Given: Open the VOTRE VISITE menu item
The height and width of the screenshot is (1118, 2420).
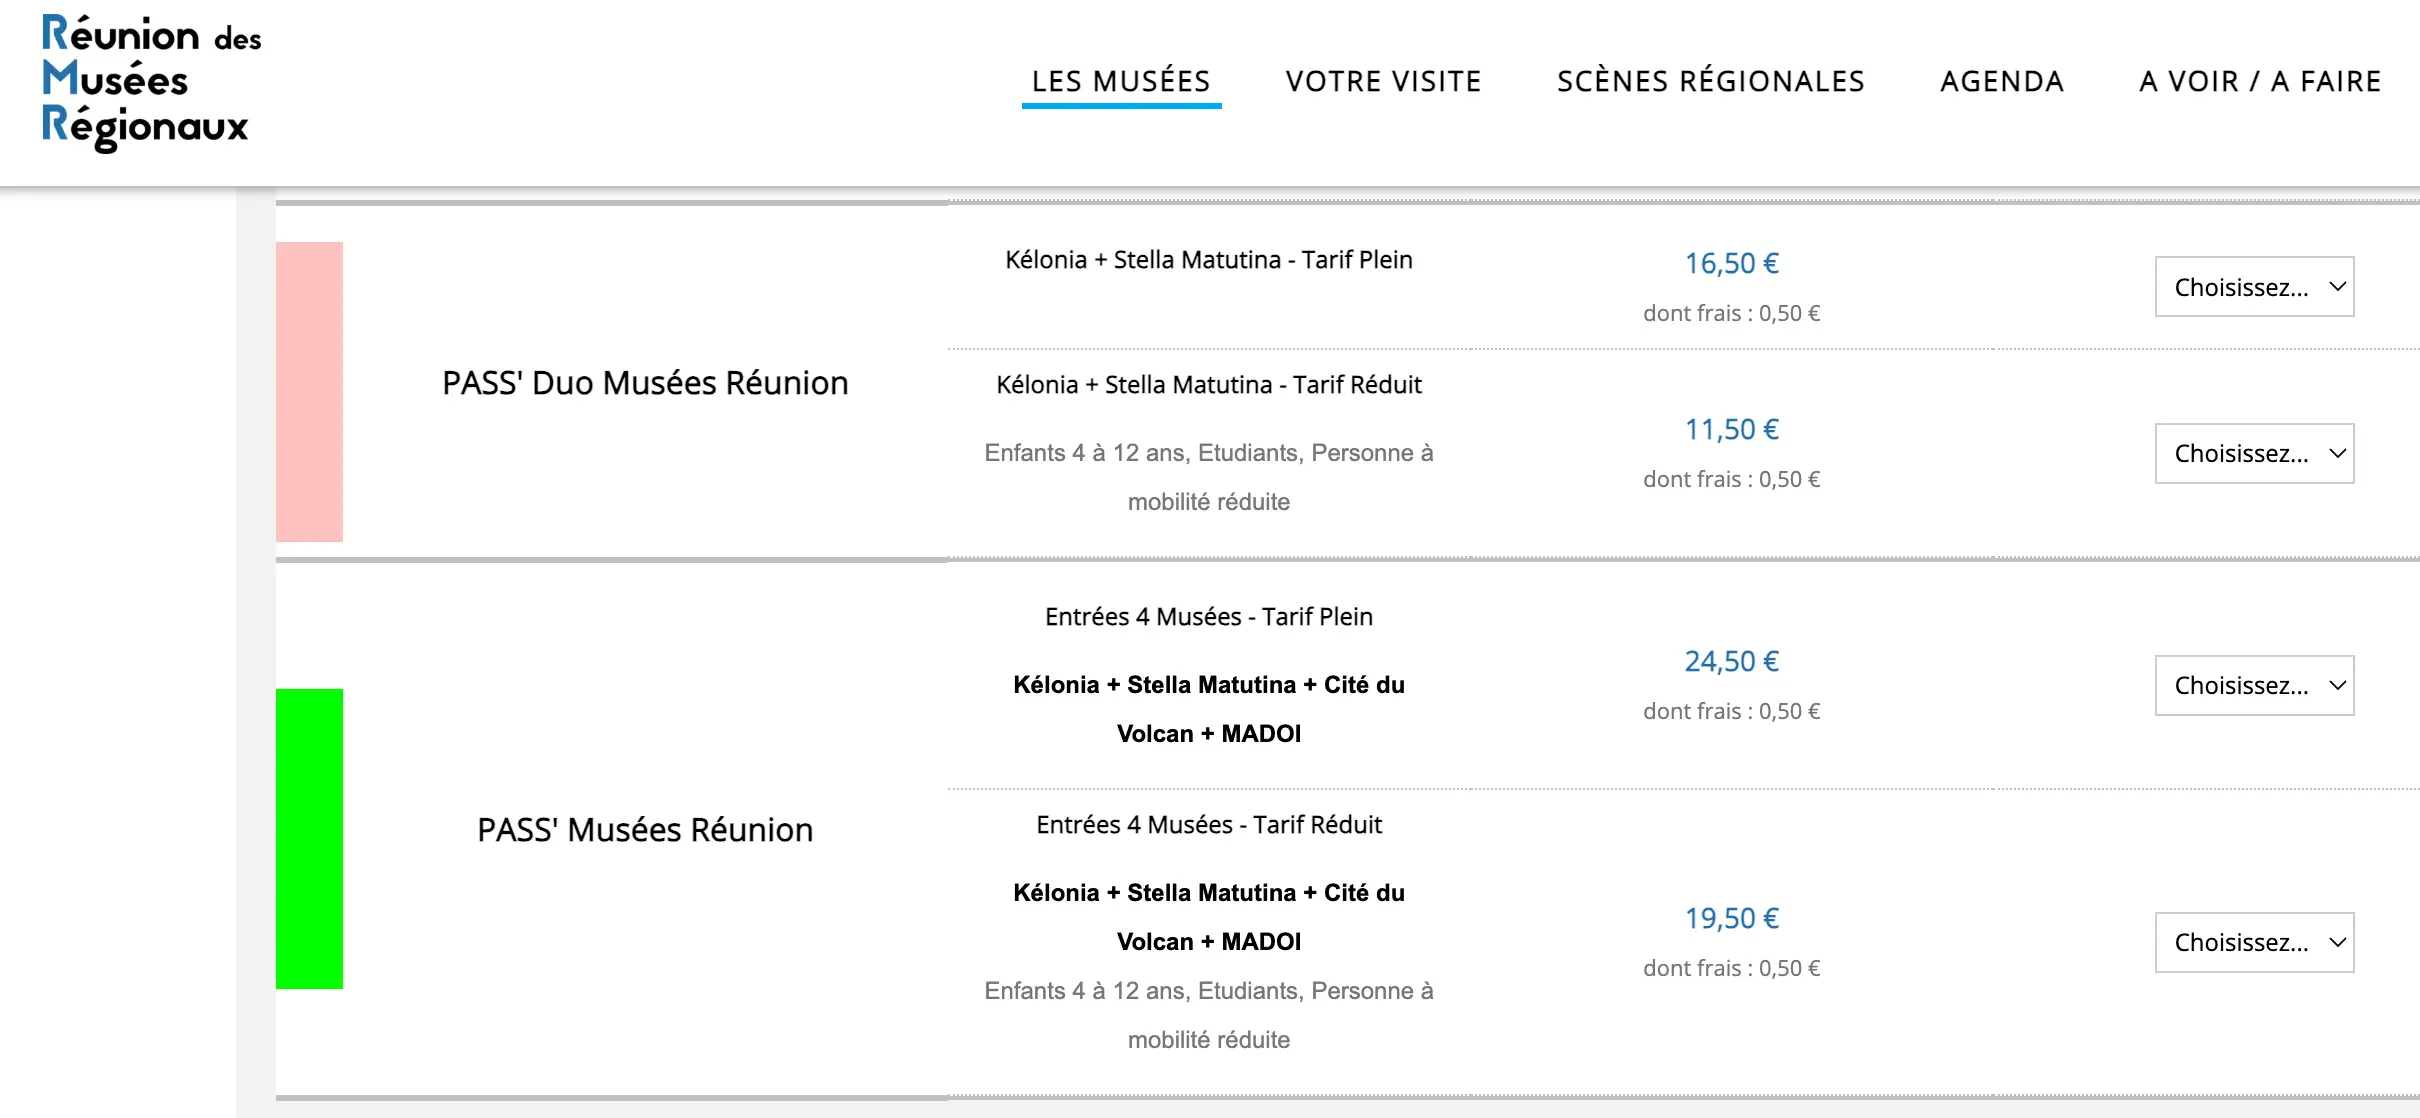Looking at the screenshot, I should [x=1383, y=81].
